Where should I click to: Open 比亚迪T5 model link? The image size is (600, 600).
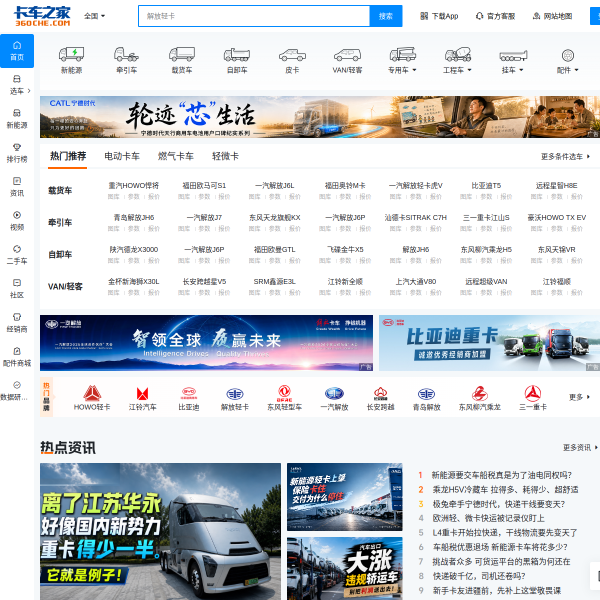(x=486, y=186)
